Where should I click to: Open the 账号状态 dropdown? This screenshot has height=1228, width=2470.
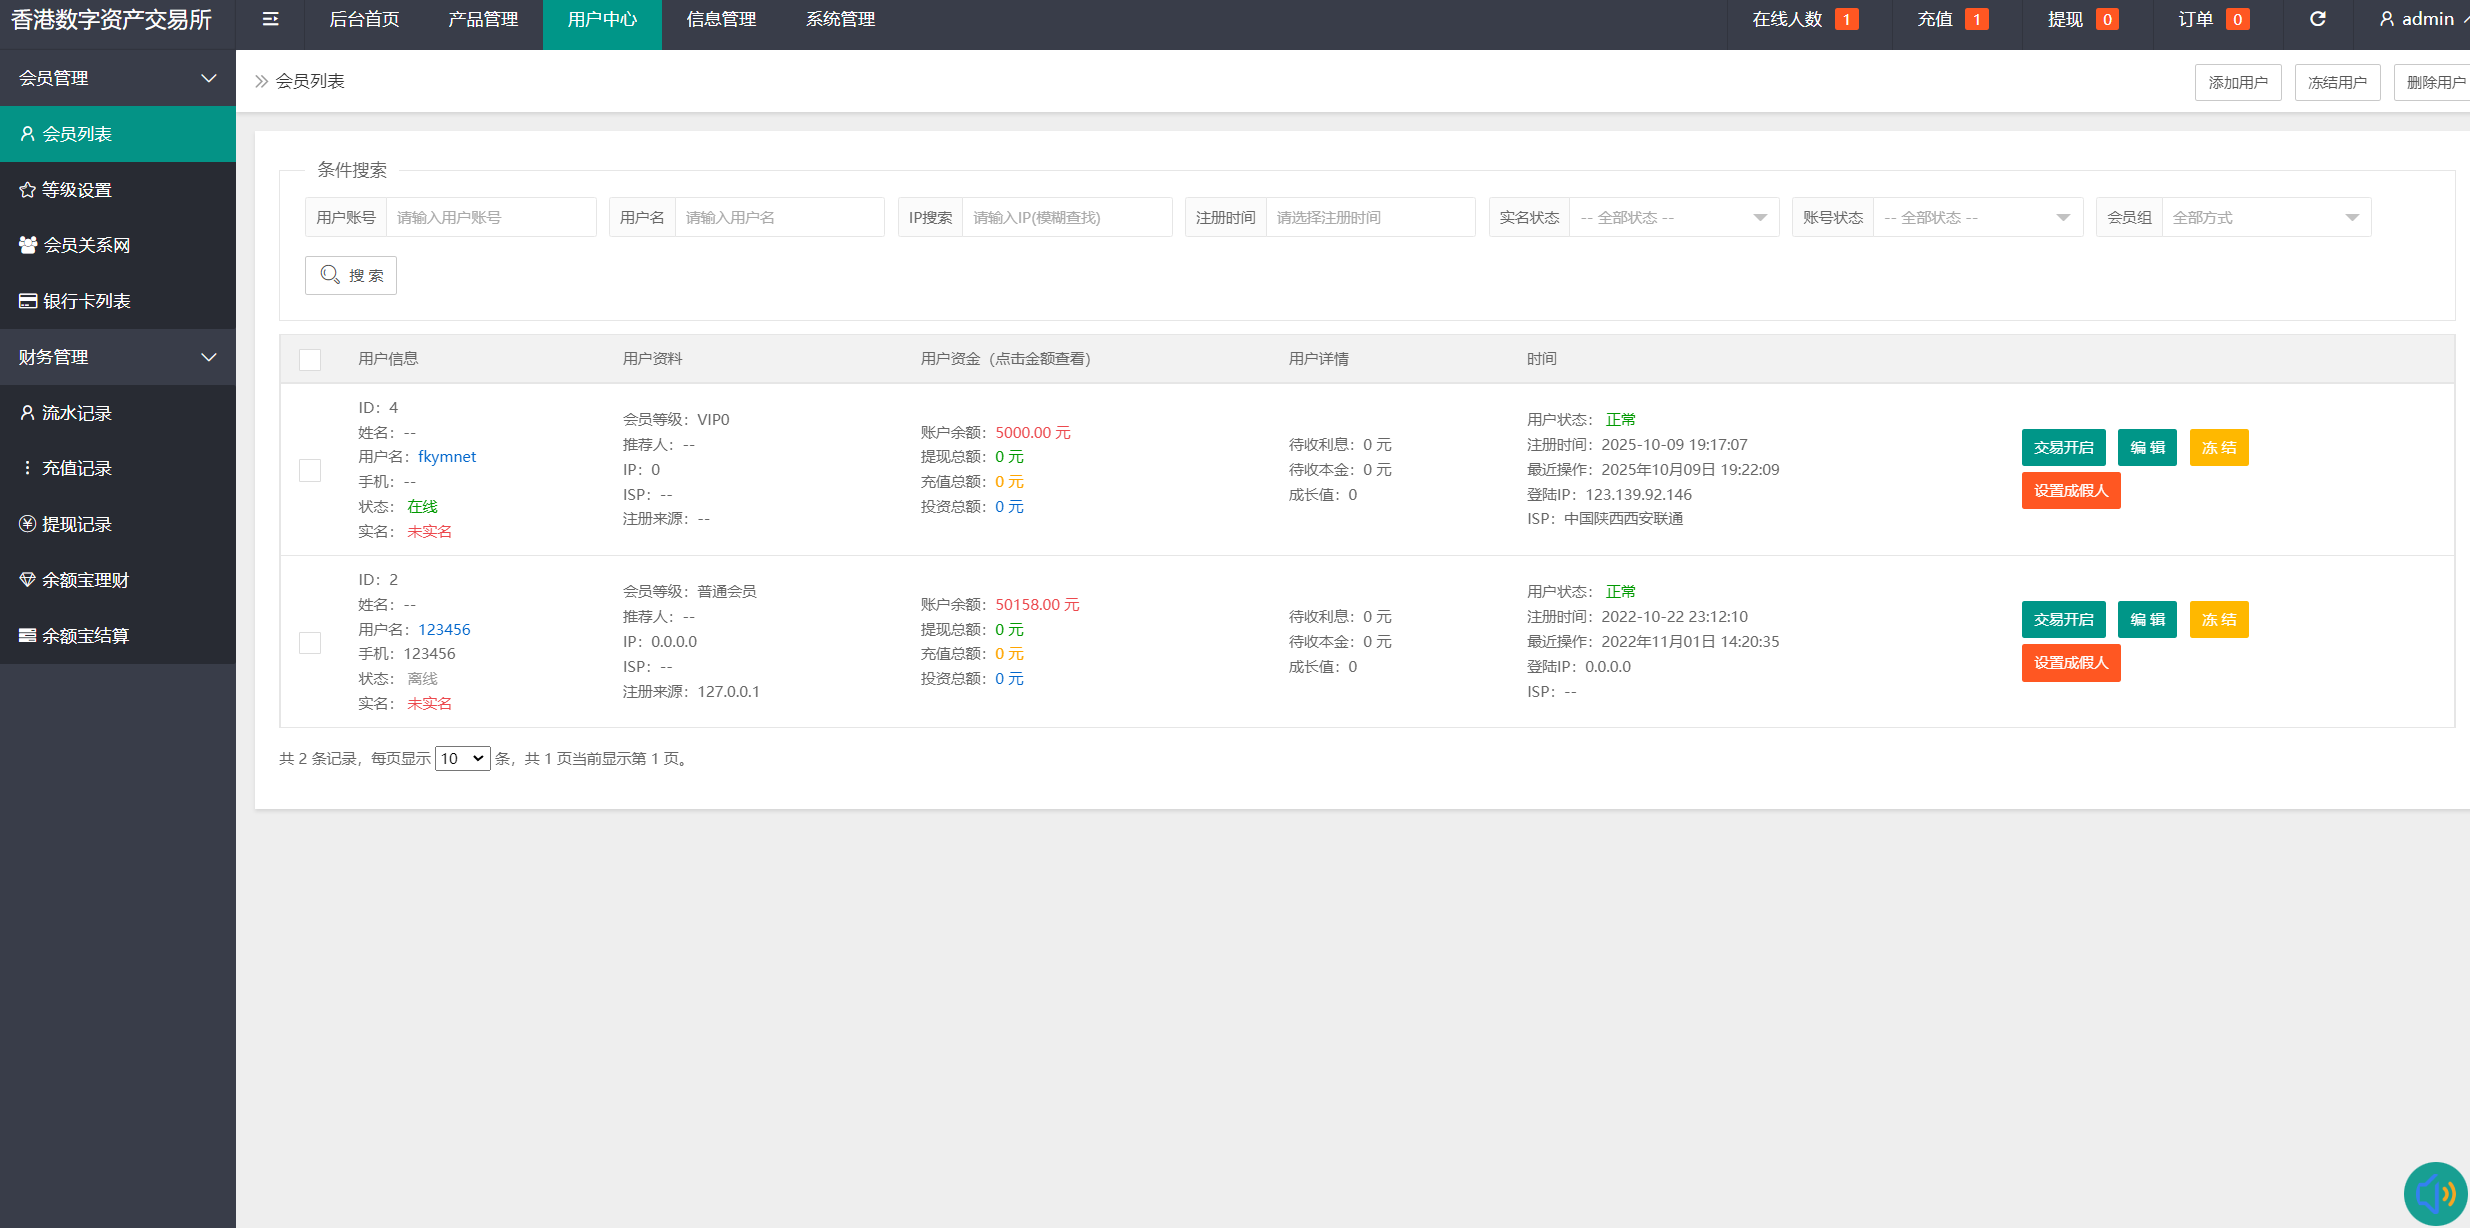(x=1977, y=217)
